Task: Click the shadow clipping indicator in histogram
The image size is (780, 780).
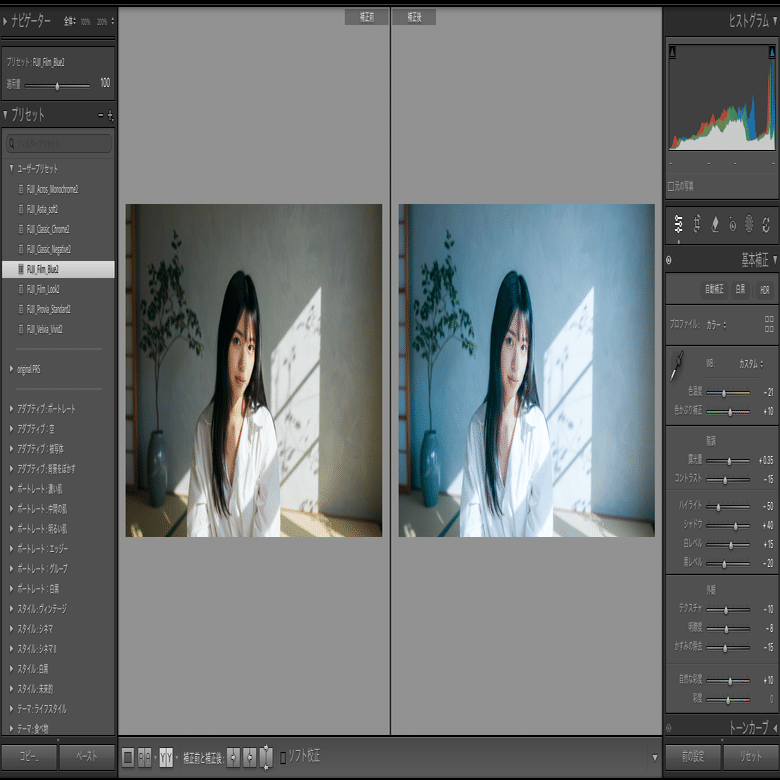Action: (672, 52)
